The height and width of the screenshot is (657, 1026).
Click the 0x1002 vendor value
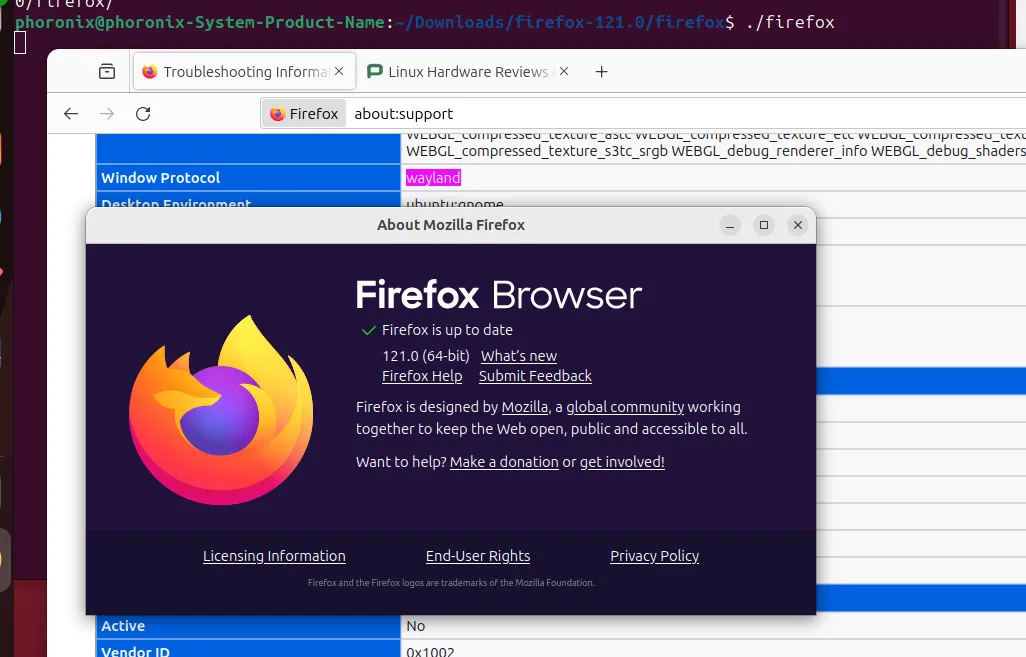[x=430, y=651]
